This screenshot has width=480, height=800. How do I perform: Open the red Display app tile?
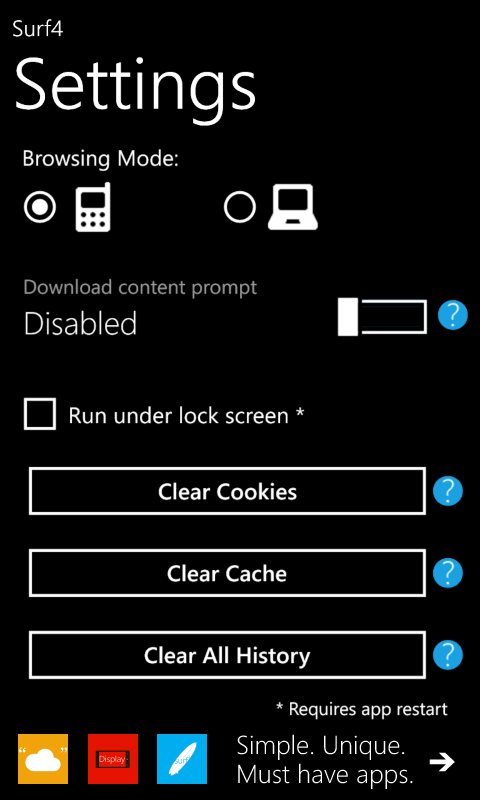tap(113, 759)
